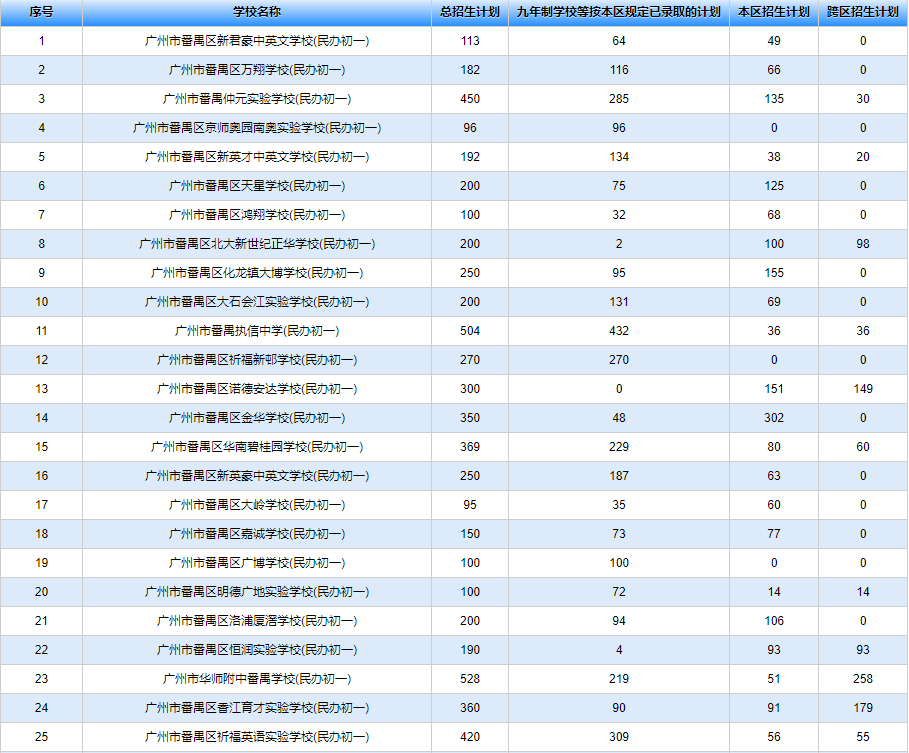This screenshot has width=909, height=753.
Task: Select 广州市番禺区明德广地实验学校(民办初一) cell
Action: [x=257, y=592]
